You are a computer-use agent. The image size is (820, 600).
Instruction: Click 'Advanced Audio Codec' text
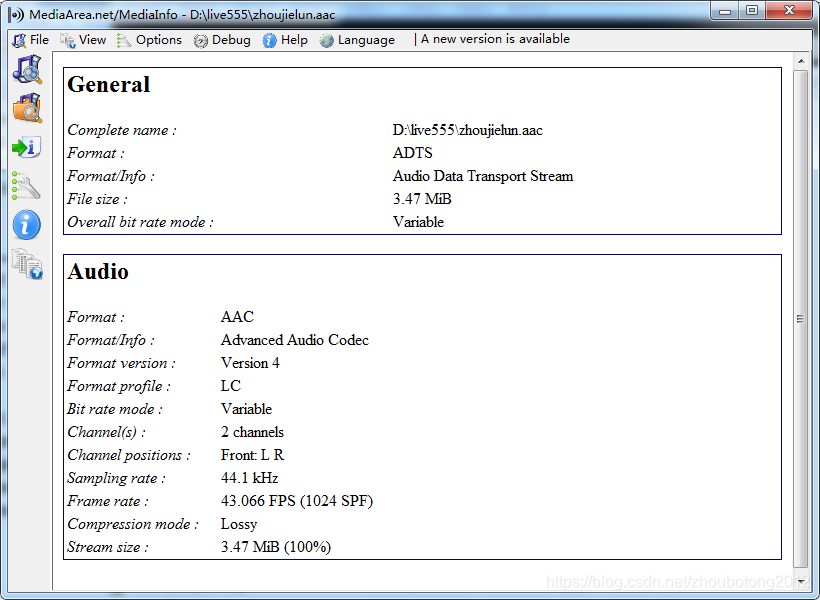295,340
